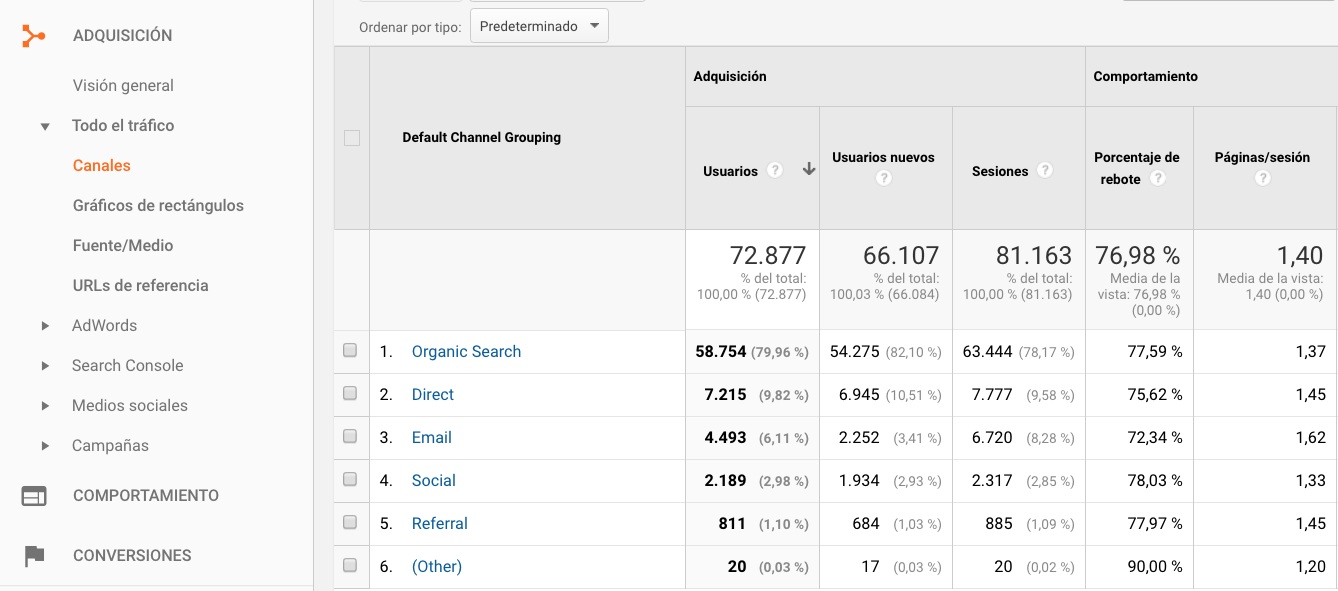Viewport: 1338px width, 591px height.
Task: Check the select-all checkbox in table header
Action: click(x=351, y=140)
